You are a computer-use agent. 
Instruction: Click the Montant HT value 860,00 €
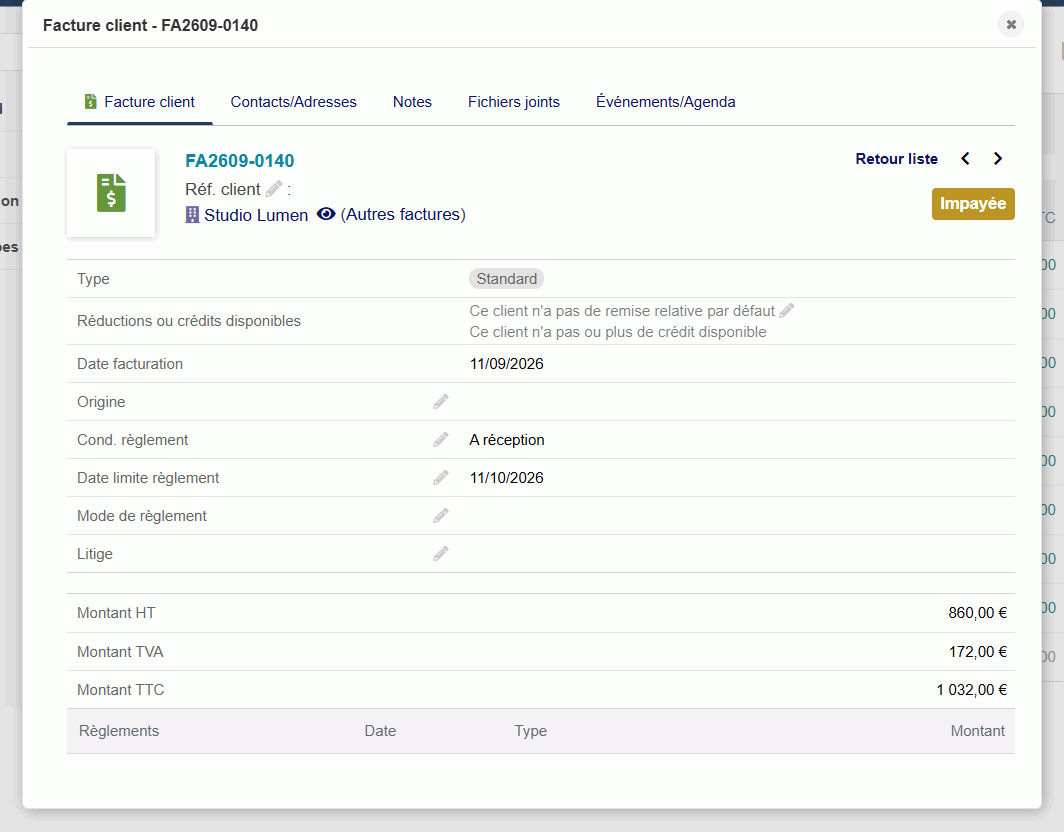[x=977, y=613]
